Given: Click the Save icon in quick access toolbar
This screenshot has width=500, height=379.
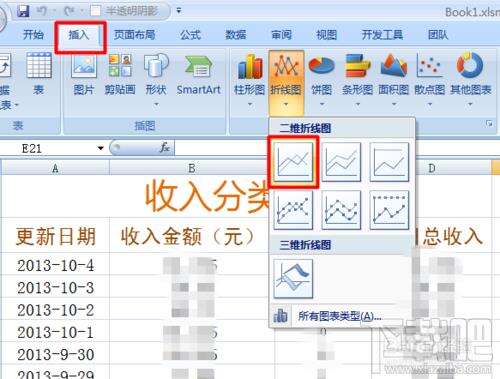Looking at the screenshot, I should click(x=23, y=11).
